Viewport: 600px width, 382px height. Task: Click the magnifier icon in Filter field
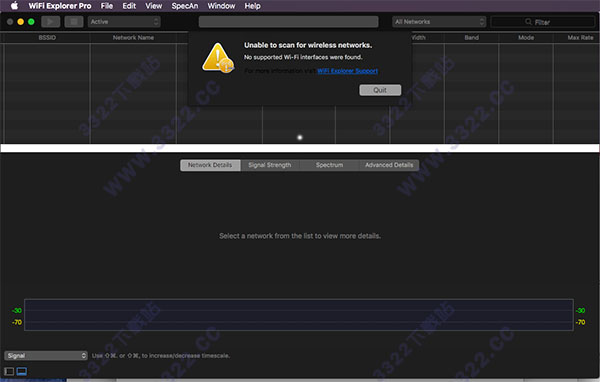(x=528, y=22)
